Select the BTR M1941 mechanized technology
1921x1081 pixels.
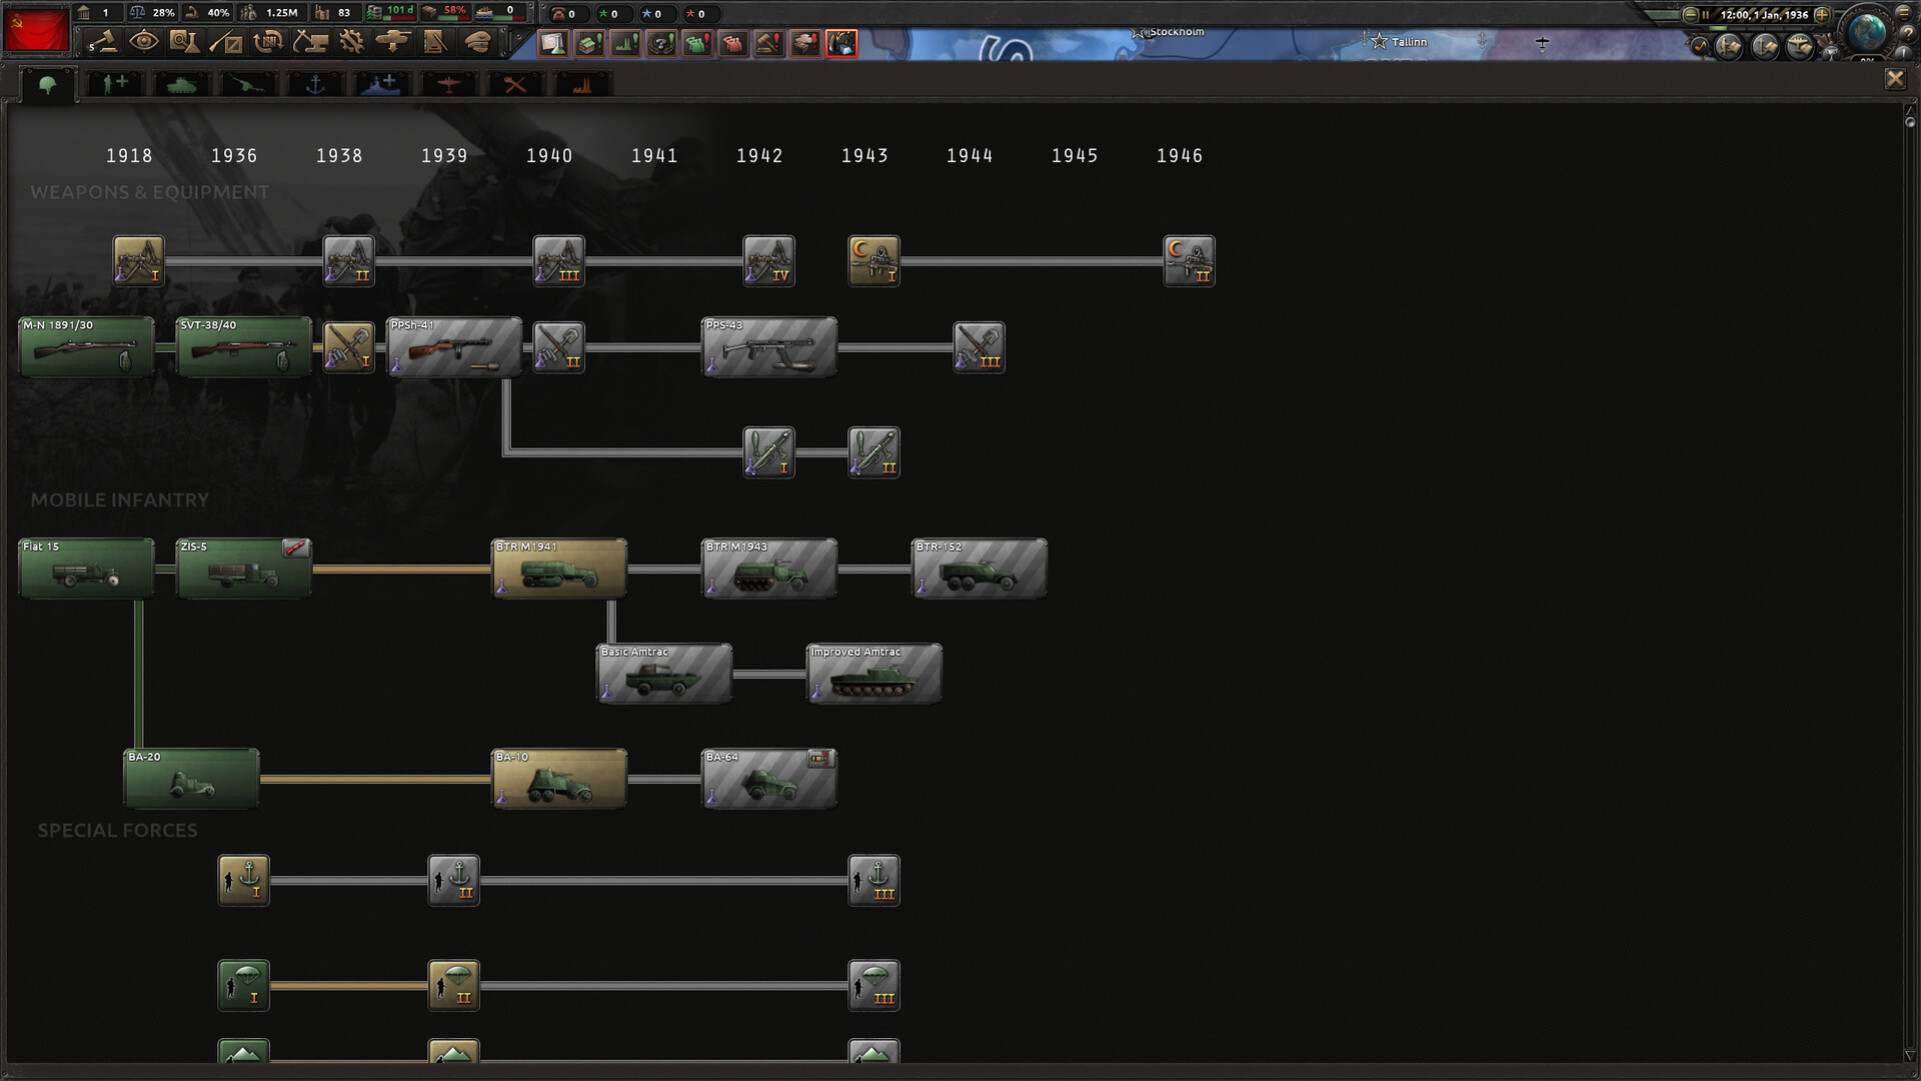[x=559, y=568]
